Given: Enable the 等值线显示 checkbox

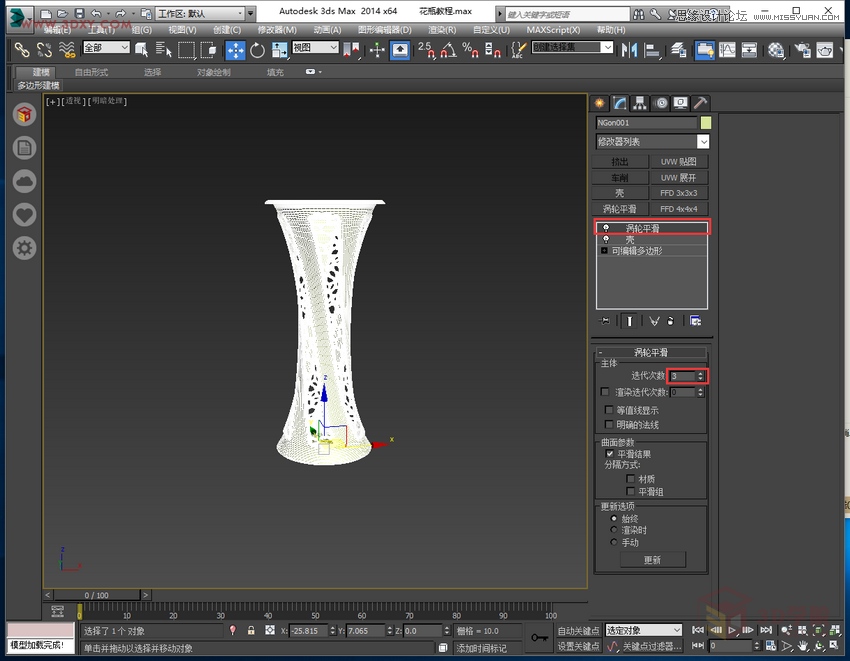Looking at the screenshot, I should point(610,409).
